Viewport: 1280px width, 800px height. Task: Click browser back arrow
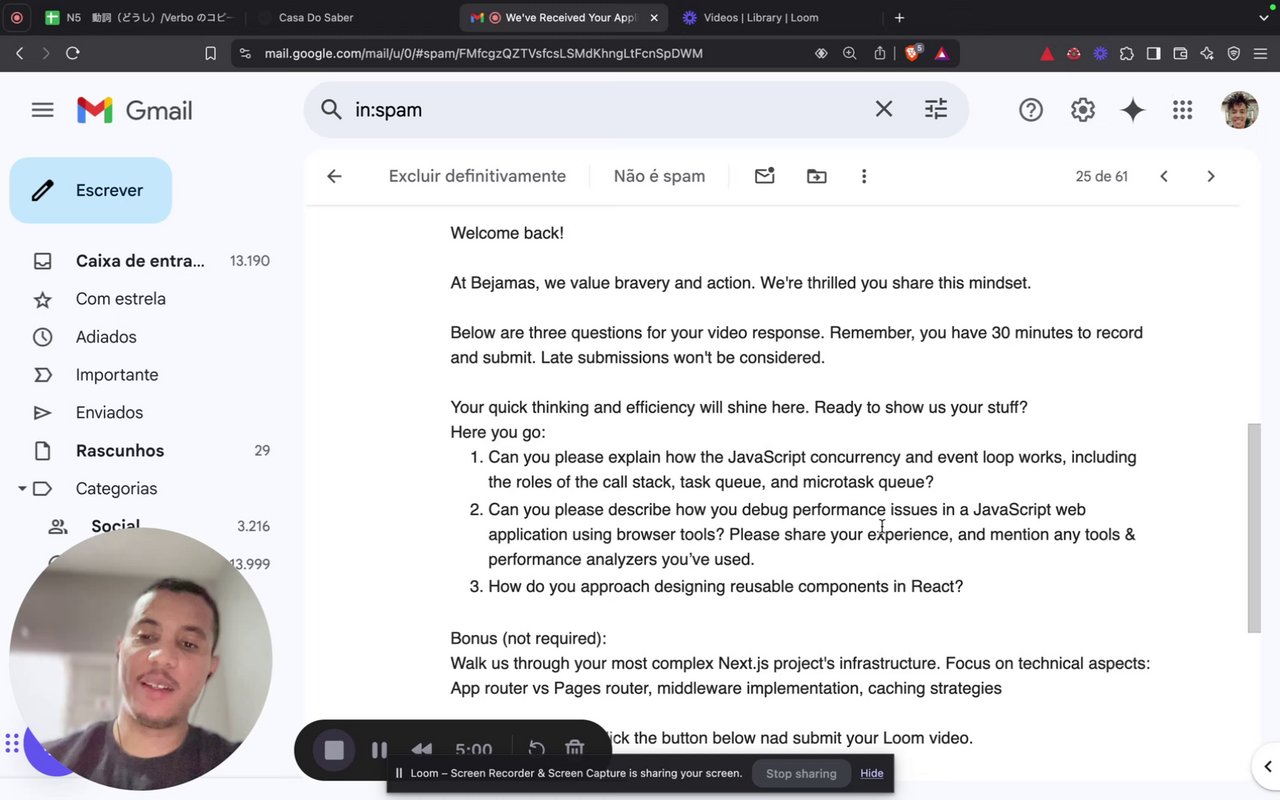tap(20, 53)
